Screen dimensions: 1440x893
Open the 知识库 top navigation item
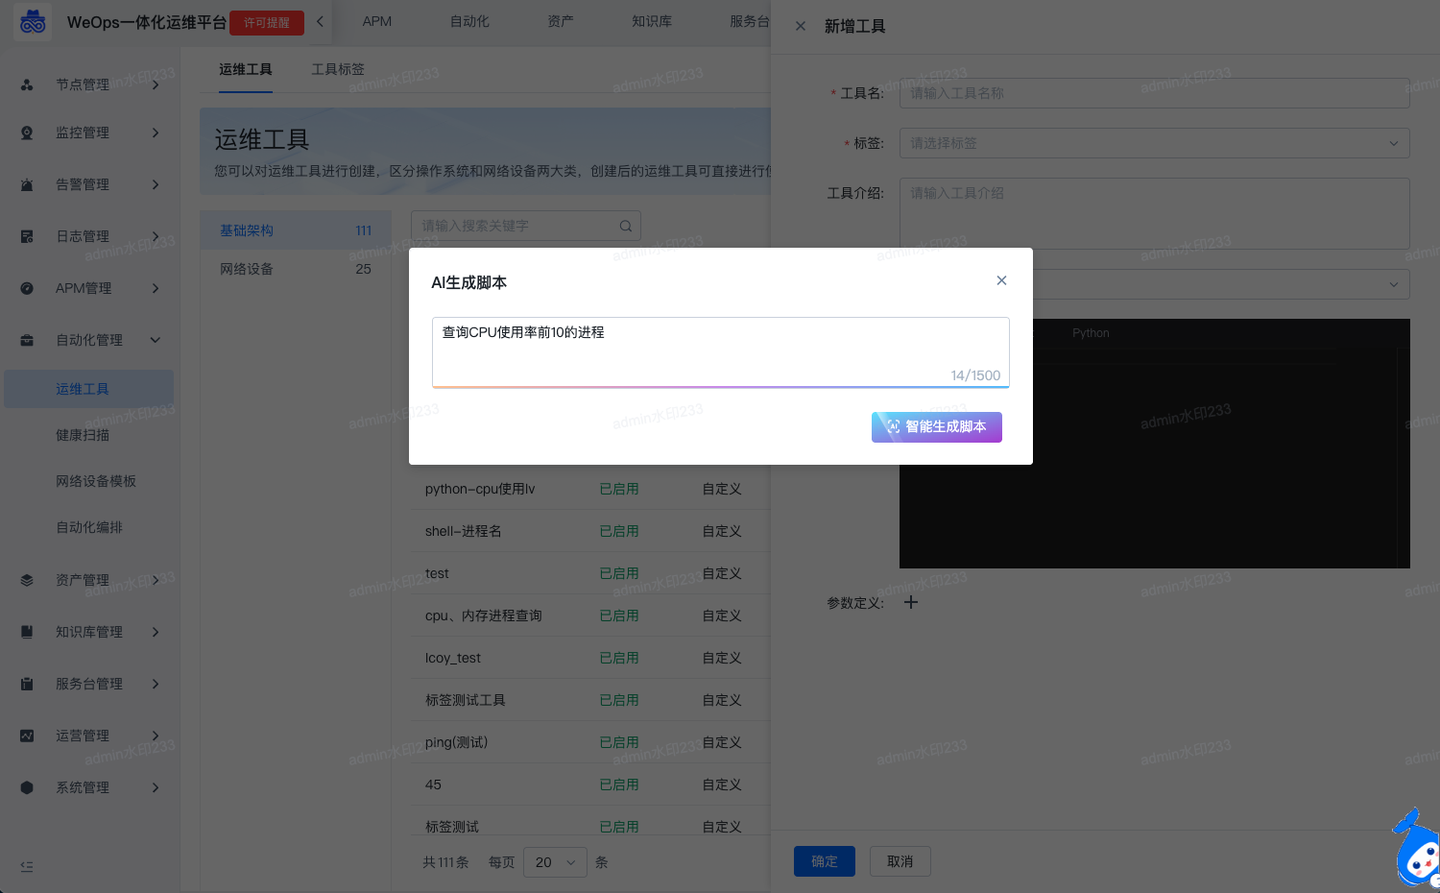click(x=651, y=21)
